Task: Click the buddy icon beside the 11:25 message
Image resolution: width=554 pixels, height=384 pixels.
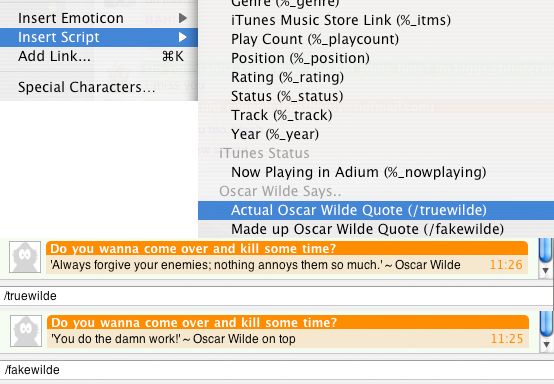Action: 26,331
